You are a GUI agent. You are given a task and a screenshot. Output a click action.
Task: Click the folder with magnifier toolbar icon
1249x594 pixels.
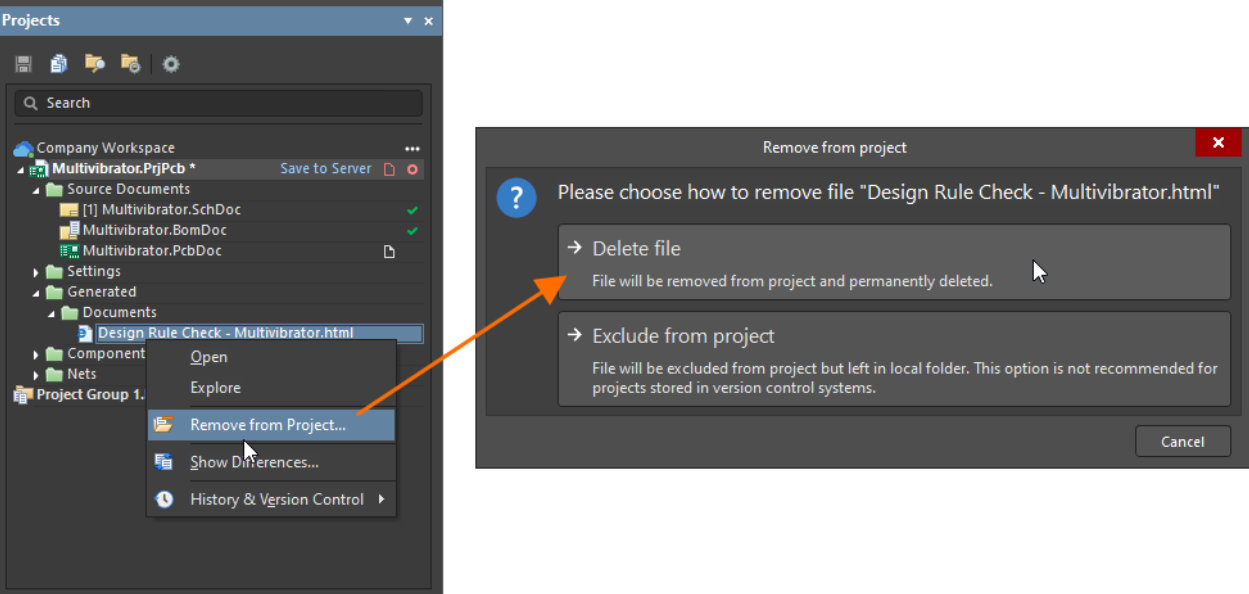pos(95,64)
